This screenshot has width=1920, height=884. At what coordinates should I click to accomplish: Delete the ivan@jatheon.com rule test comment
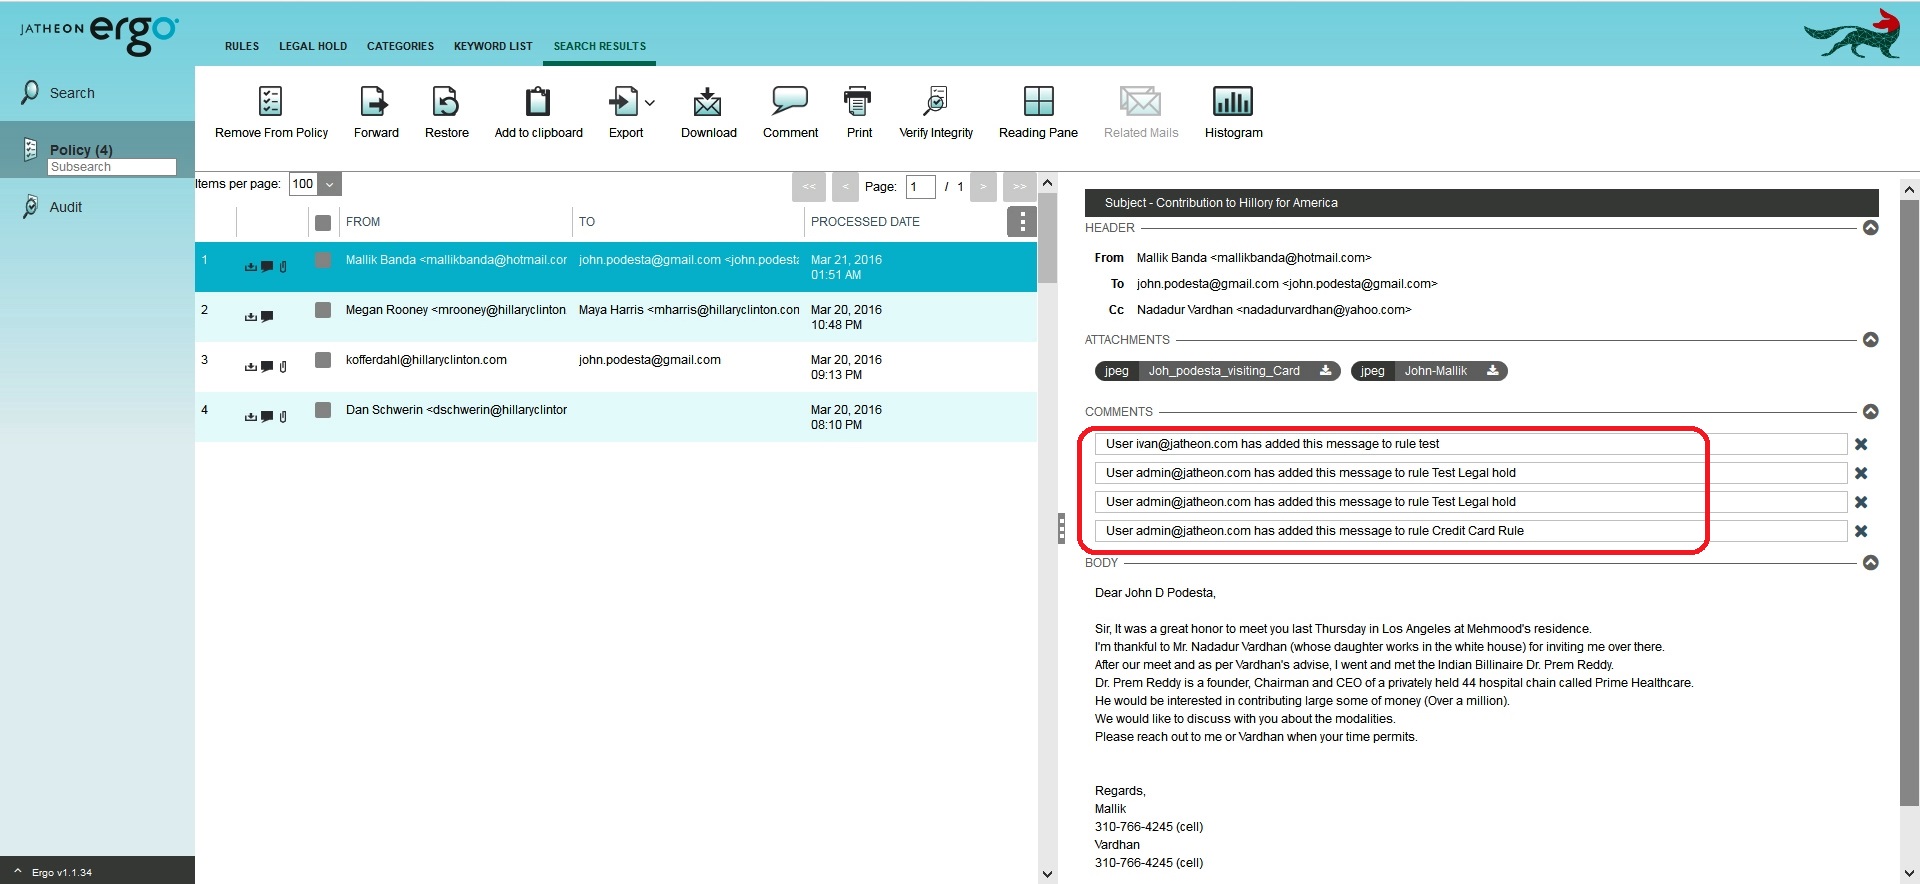(1861, 444)
